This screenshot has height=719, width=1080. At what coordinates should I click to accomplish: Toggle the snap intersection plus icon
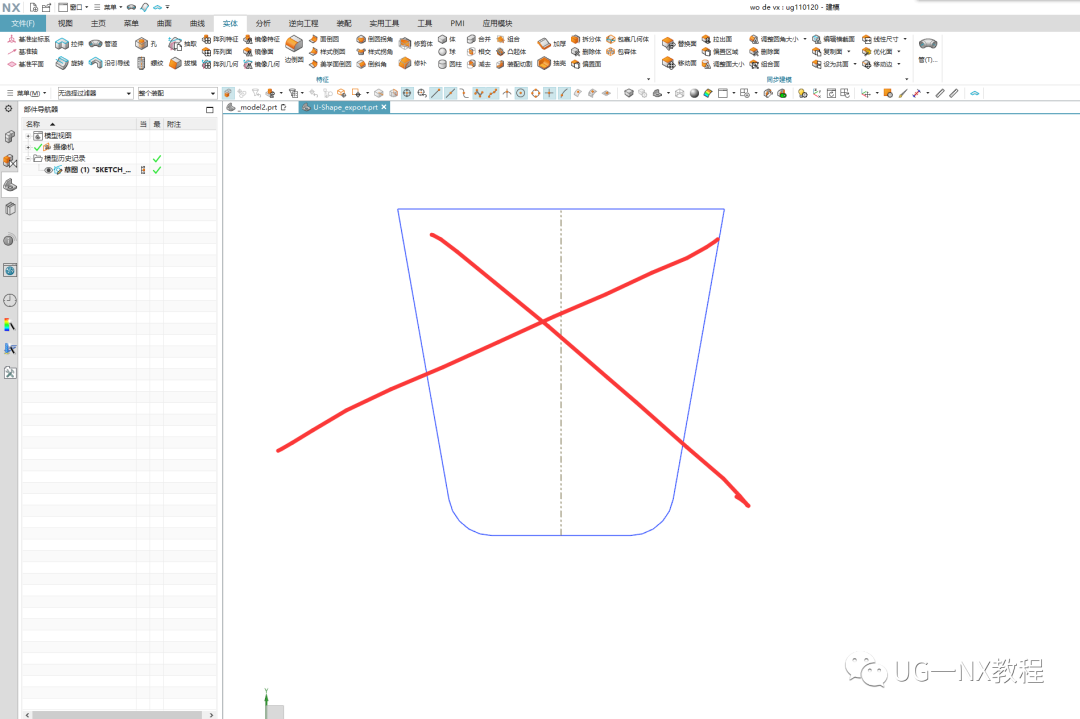click(549, 93)
